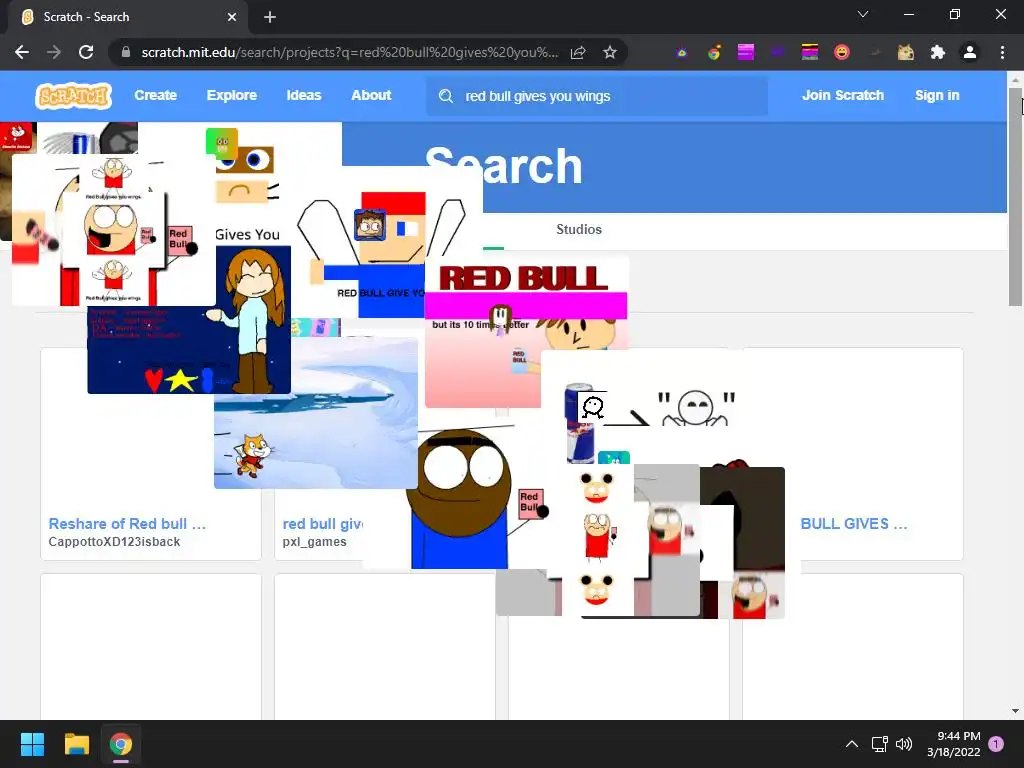Click the magenta window extension icon
Viewport: 1024px width, 768px height.
pyautogui.click(x=746, y=52)
